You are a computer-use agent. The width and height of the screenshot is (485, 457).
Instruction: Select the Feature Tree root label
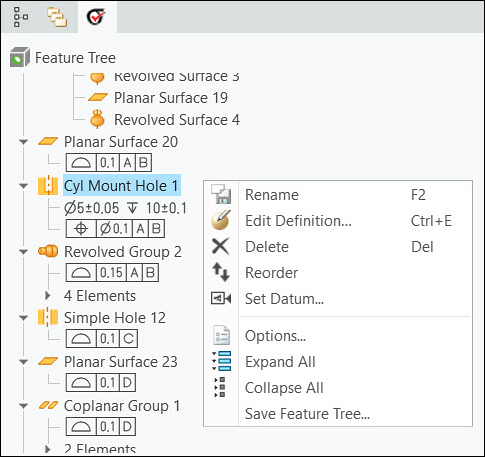pos(75,58)
